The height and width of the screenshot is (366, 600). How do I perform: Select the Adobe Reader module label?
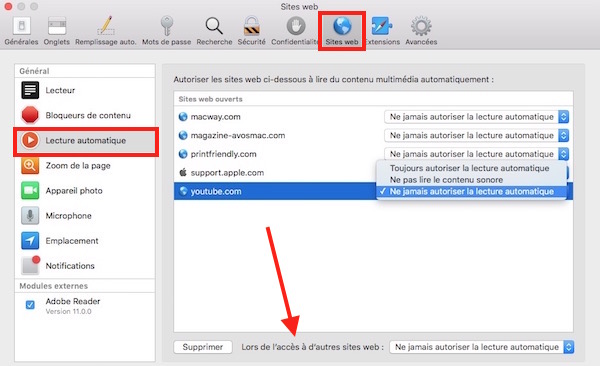click(x=73, y=301)
